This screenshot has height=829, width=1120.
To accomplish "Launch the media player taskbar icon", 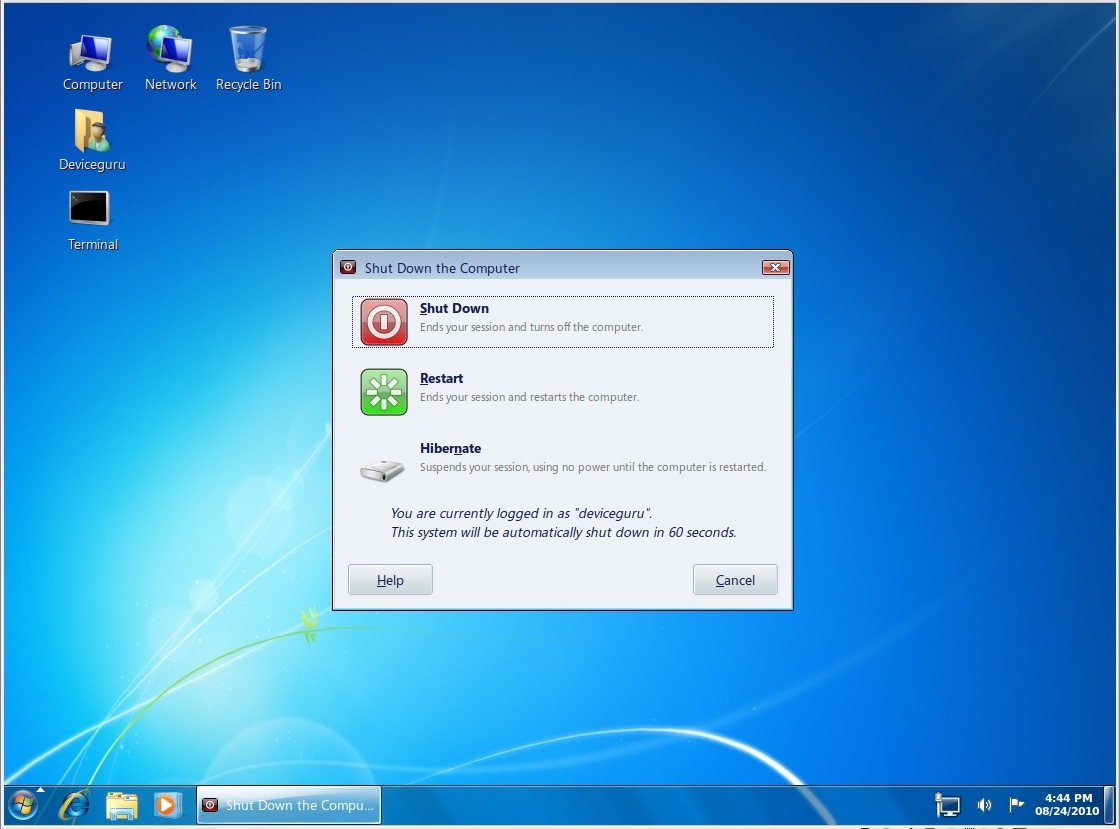I will click(x=166, y=805).
